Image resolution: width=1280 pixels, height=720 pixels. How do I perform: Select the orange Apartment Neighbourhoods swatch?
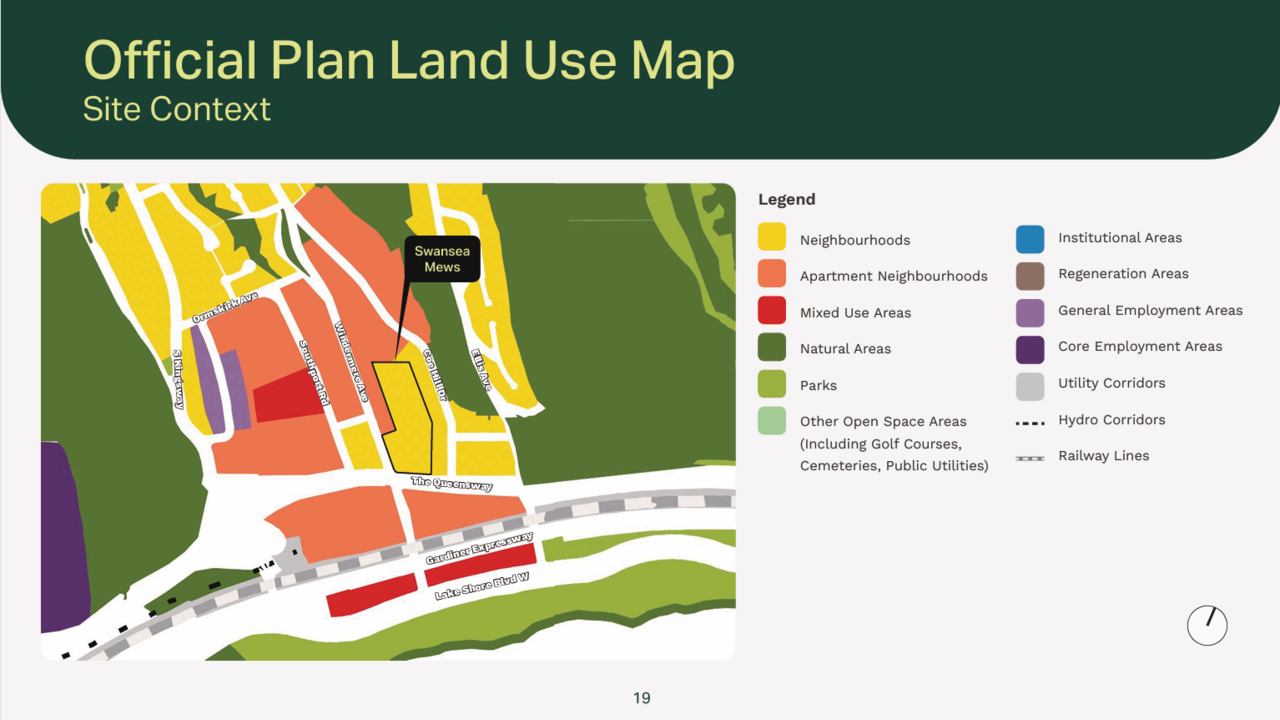pos(772,274)
